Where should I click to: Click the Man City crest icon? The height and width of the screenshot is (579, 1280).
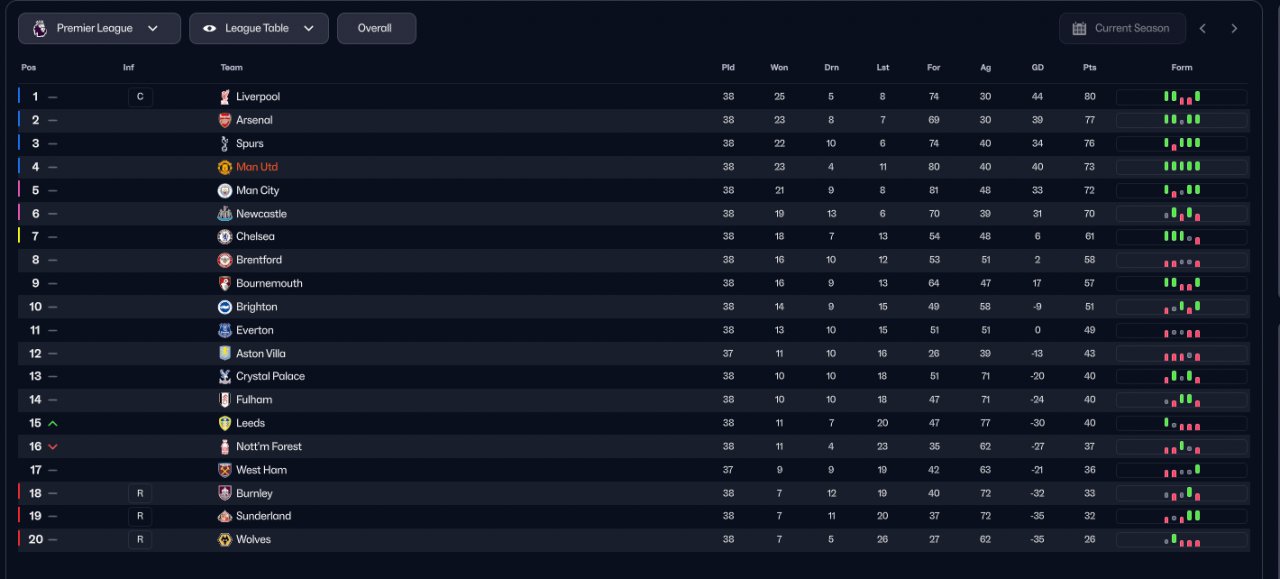[225, 190]
